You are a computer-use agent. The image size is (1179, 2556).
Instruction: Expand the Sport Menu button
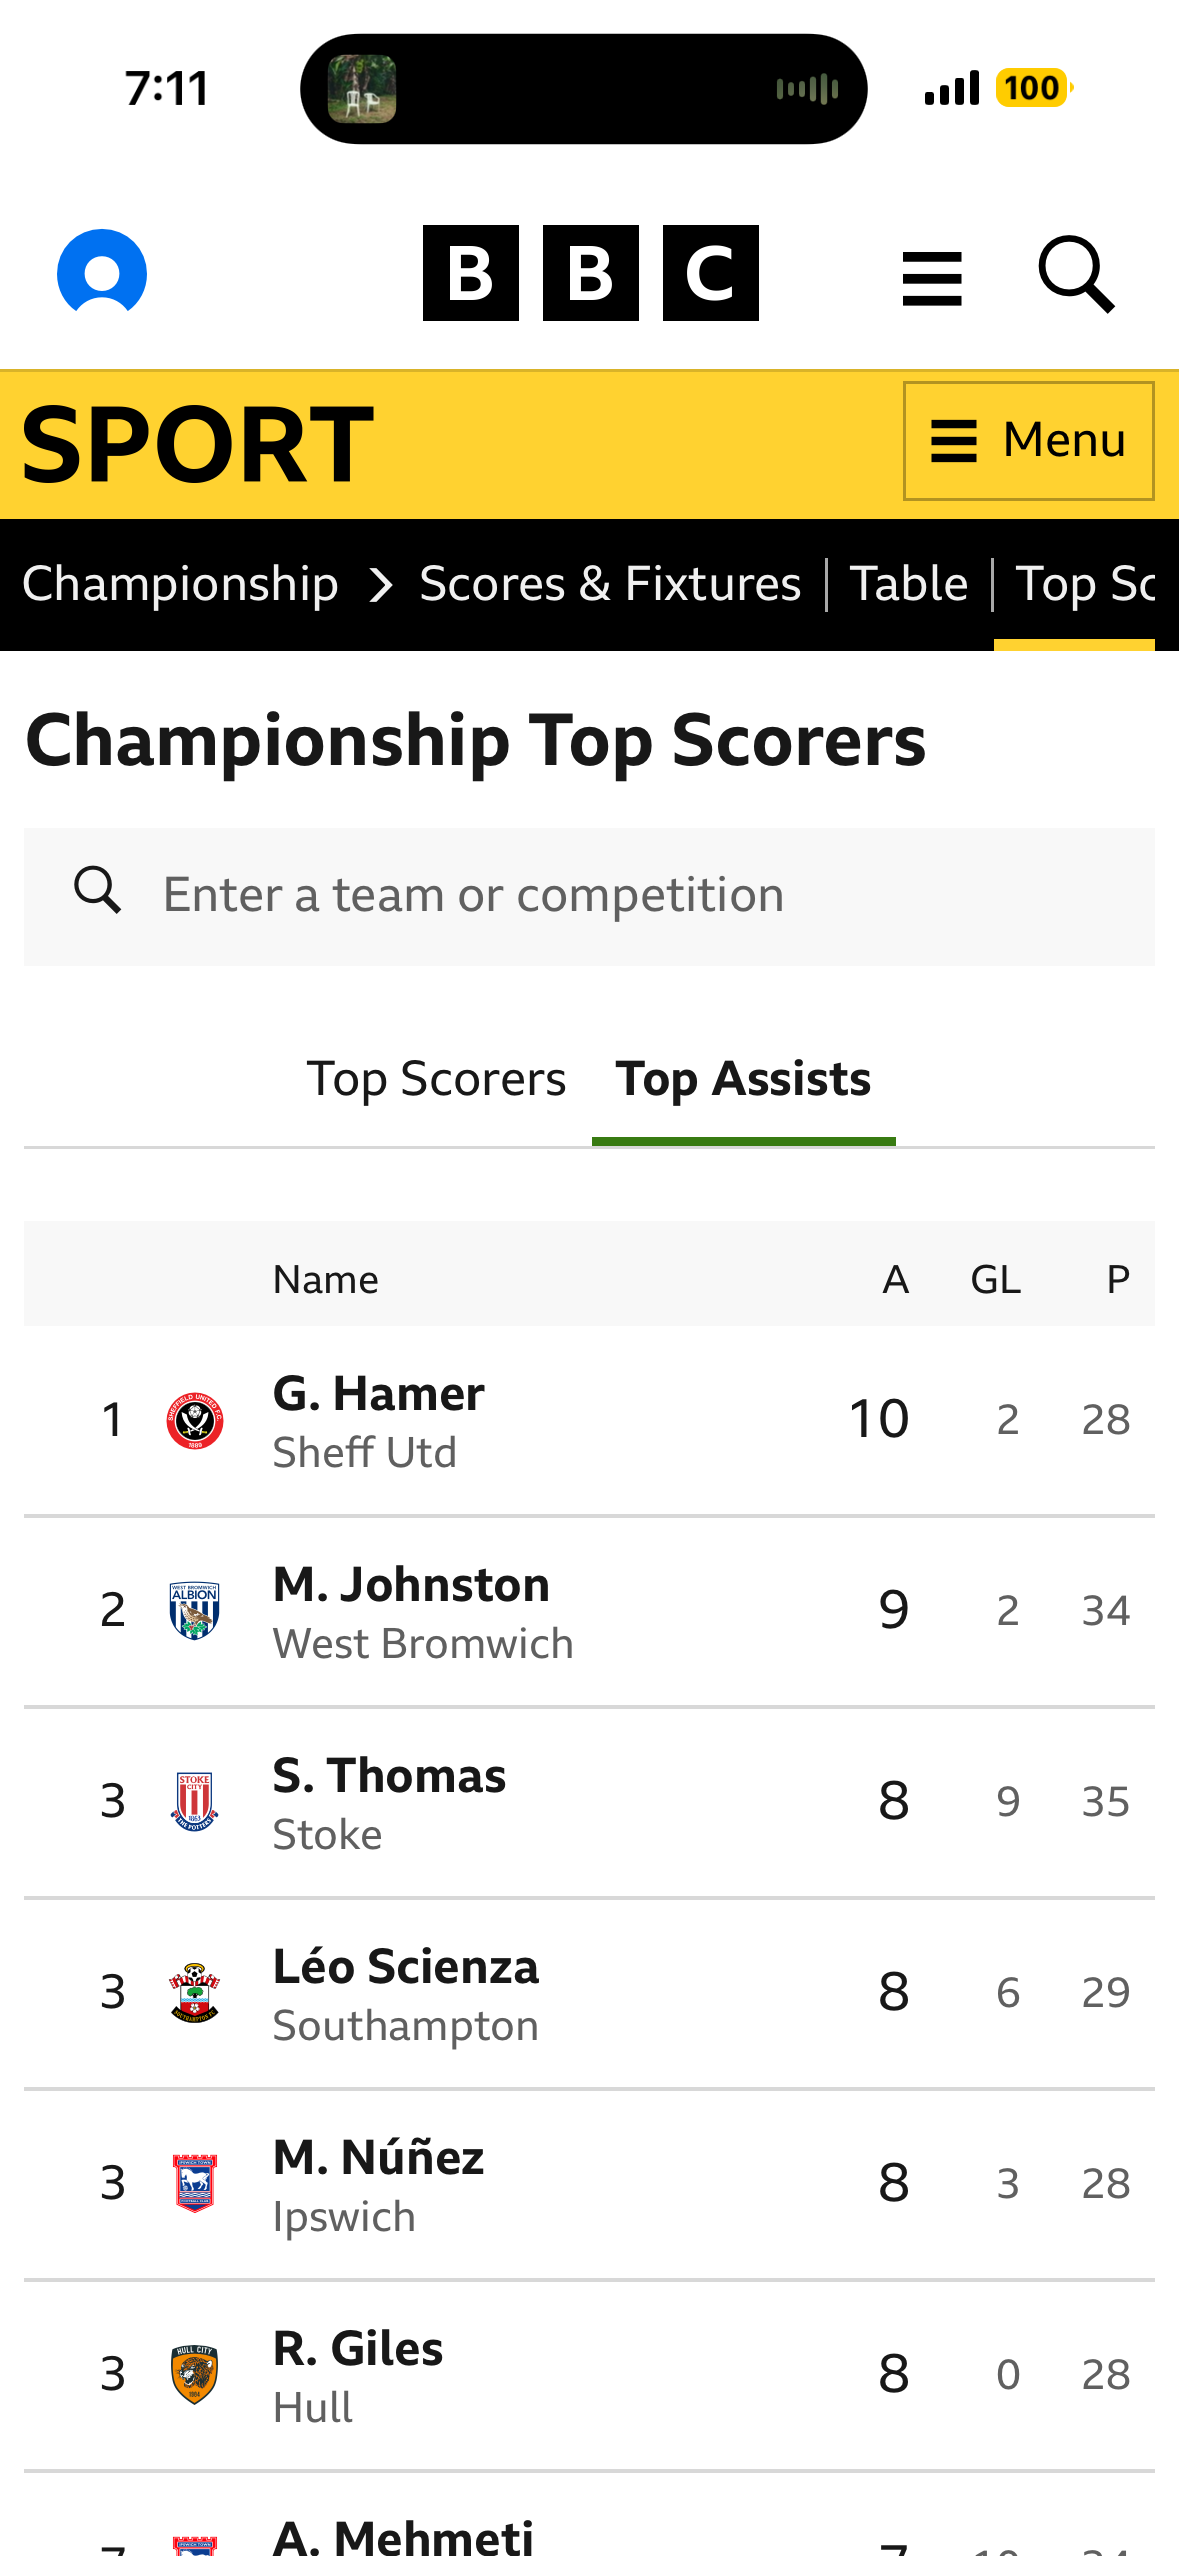tap(1028, 441)
